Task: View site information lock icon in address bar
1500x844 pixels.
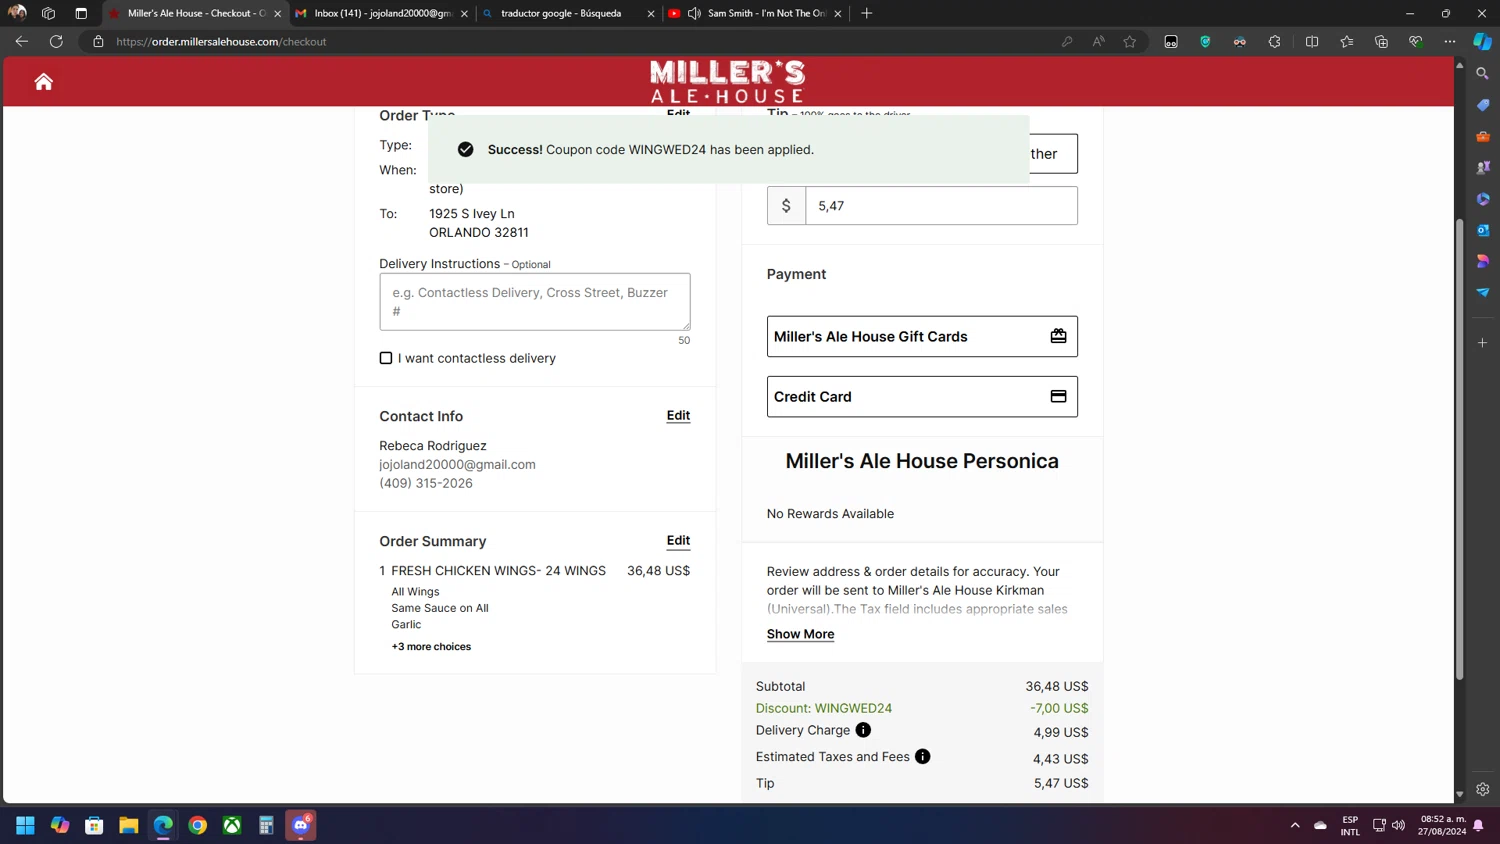Action: click(98, 41)
